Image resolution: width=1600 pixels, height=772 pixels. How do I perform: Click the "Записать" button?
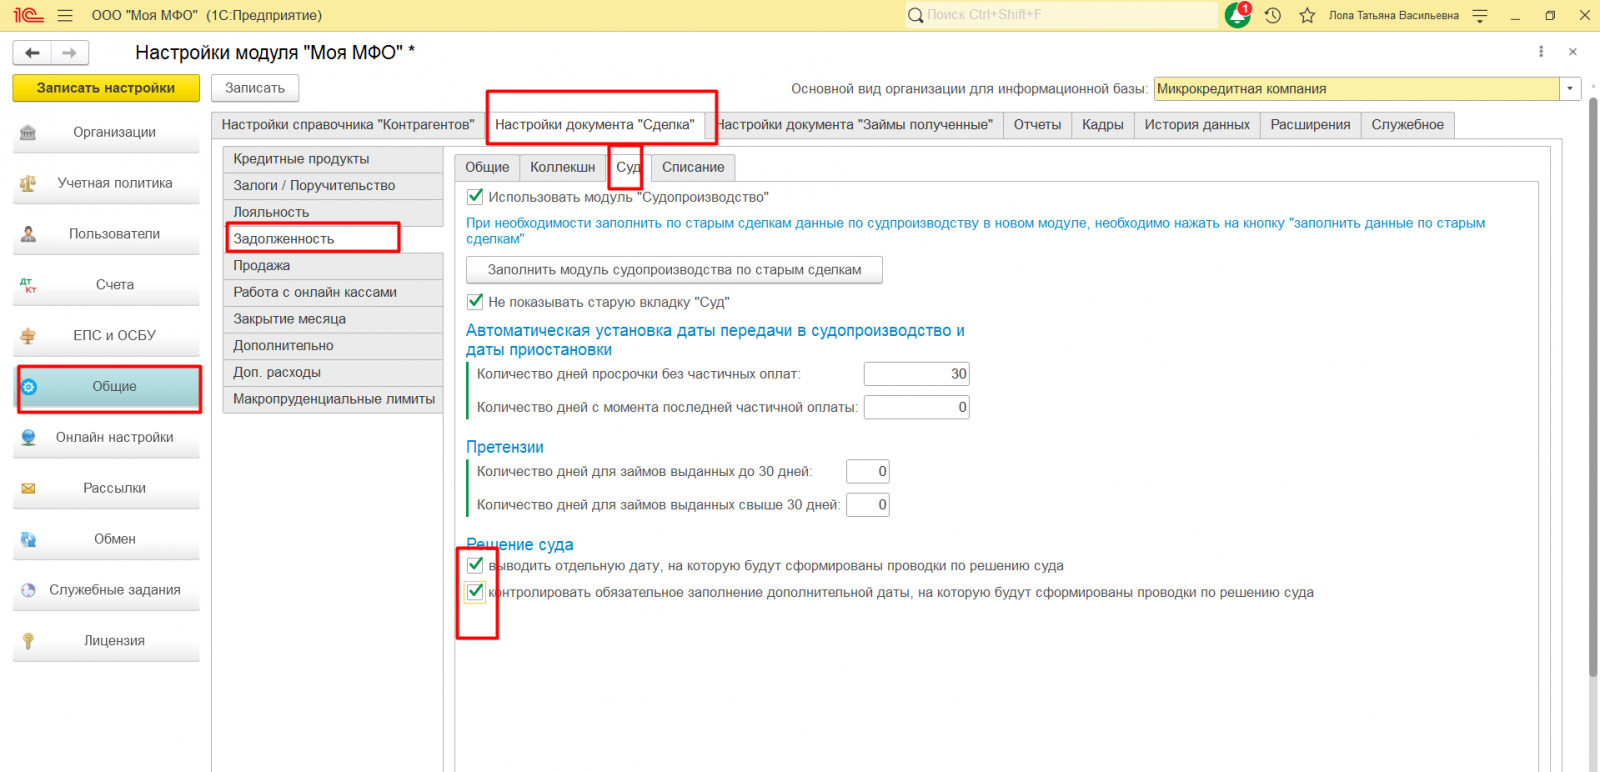coord(255,88)
